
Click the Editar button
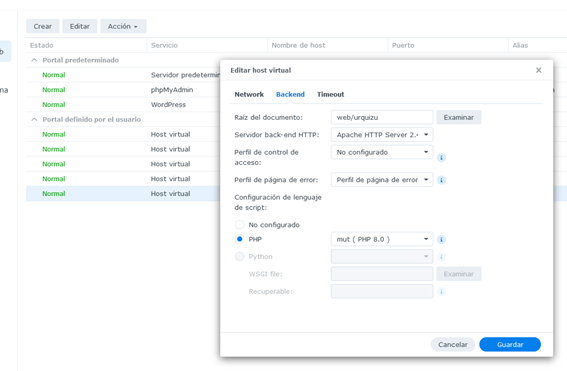pyautogui.click(x=80, y=26)
